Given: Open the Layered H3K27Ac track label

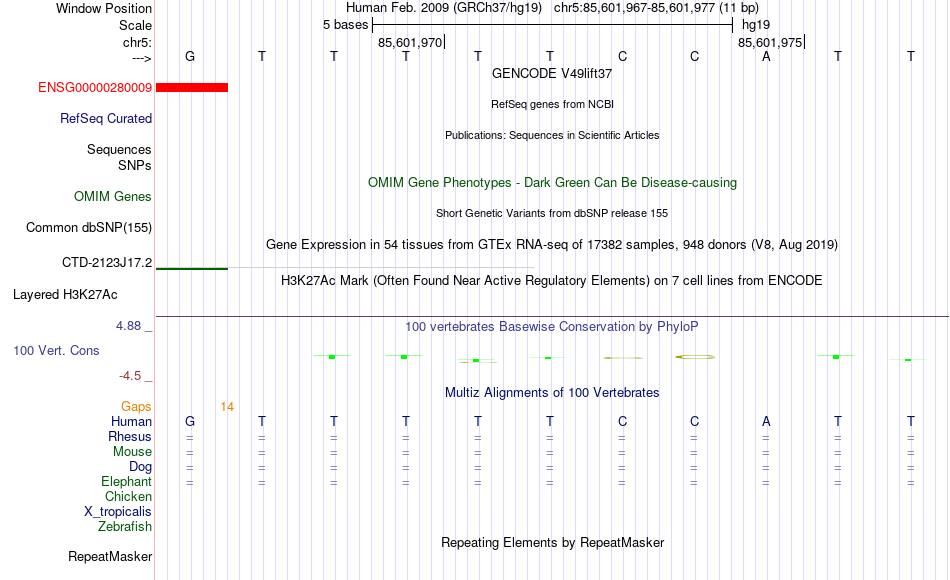Looking at the screenshot, I should [x=65, y=295].
